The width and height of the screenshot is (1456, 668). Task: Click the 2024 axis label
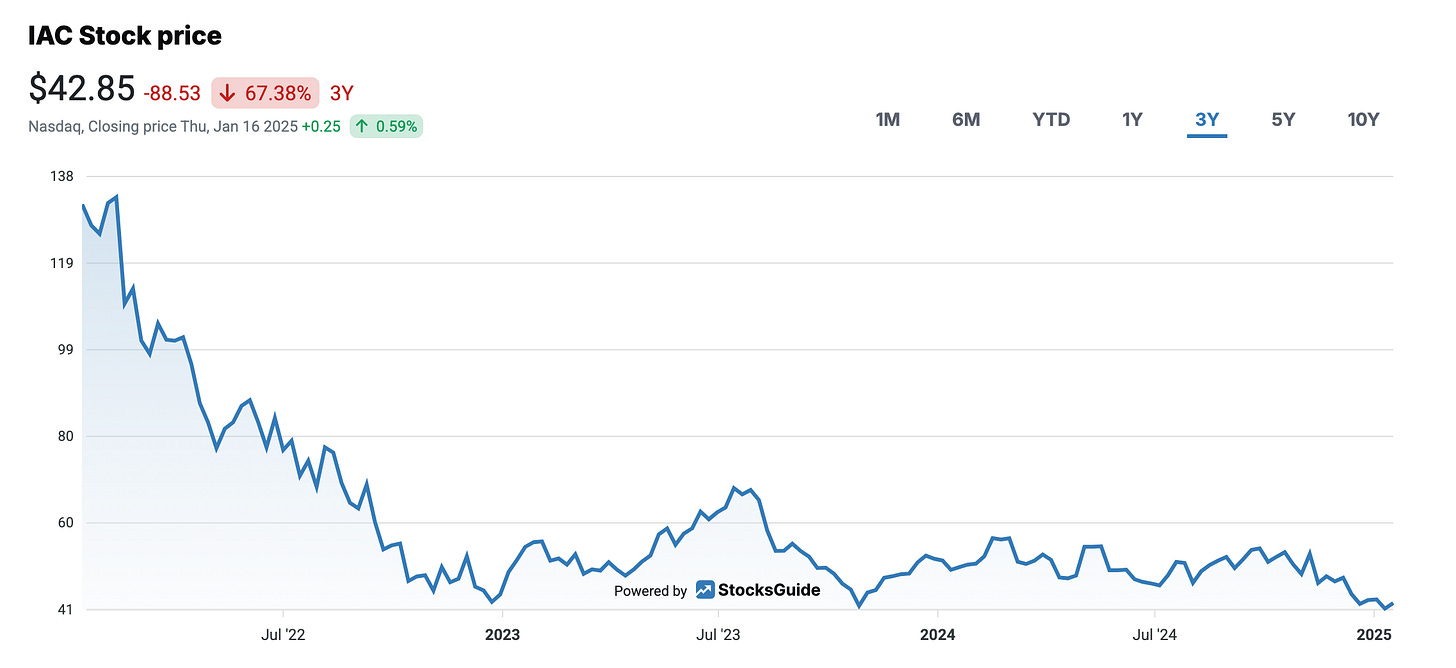click(937, 634)
